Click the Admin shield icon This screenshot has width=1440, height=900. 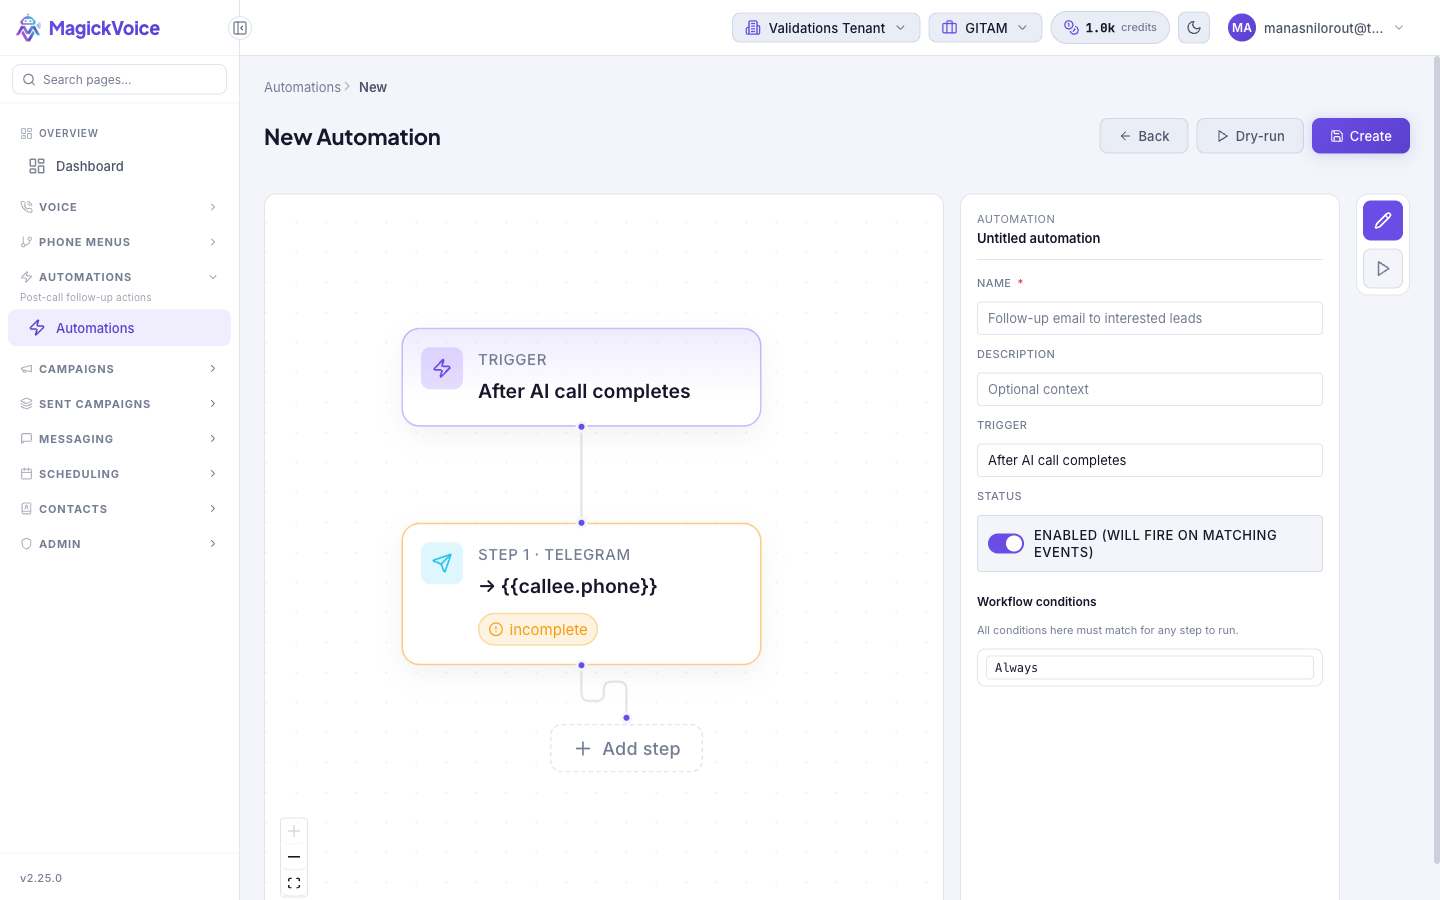(x=27, y=544)
